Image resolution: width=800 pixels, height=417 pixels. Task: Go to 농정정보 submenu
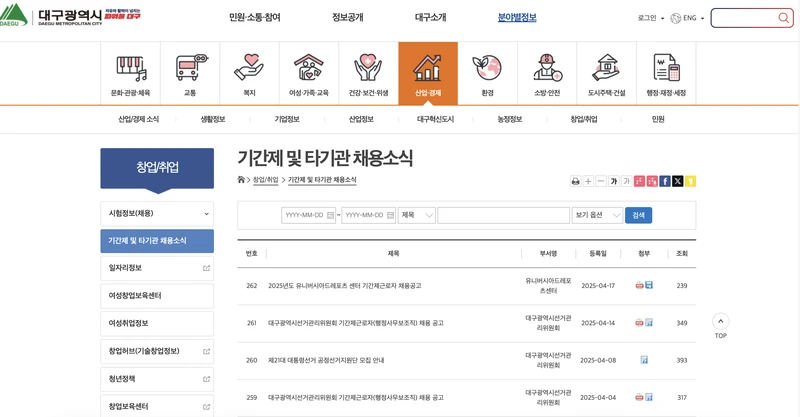click(510, 119)
